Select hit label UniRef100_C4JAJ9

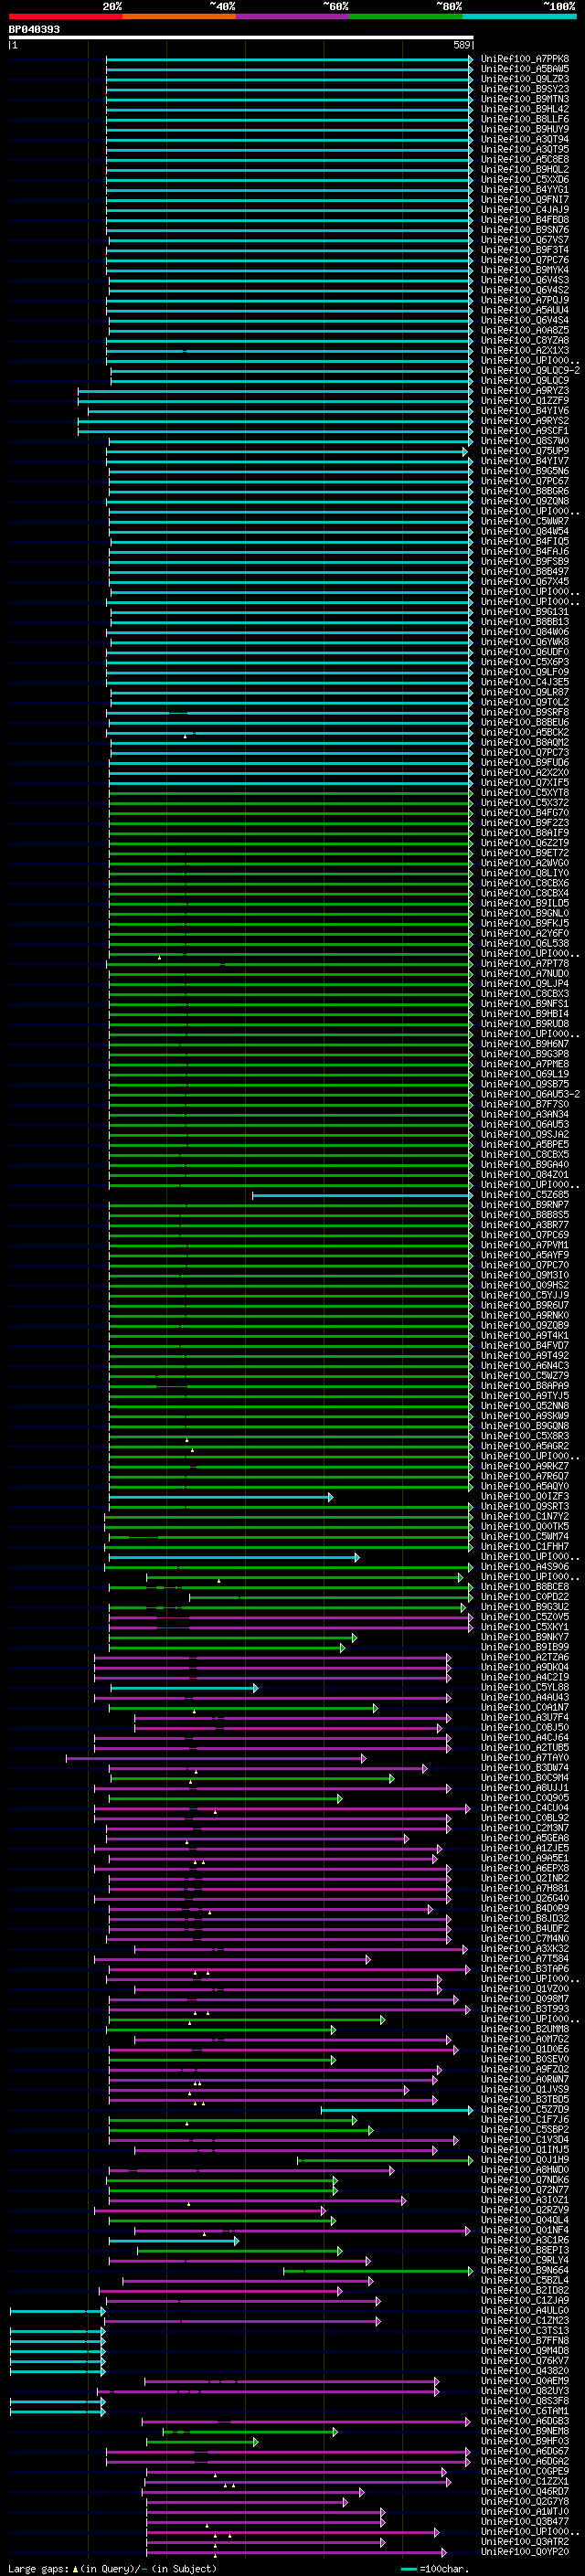point(524,209)
